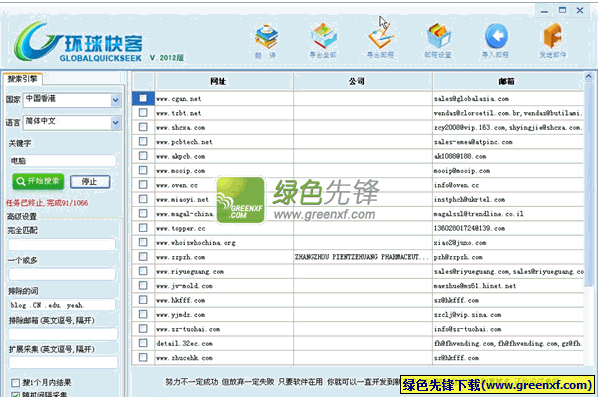Click the 网址 column header
The width and height of the screenshot is (598, 397).
coord(224,81)
